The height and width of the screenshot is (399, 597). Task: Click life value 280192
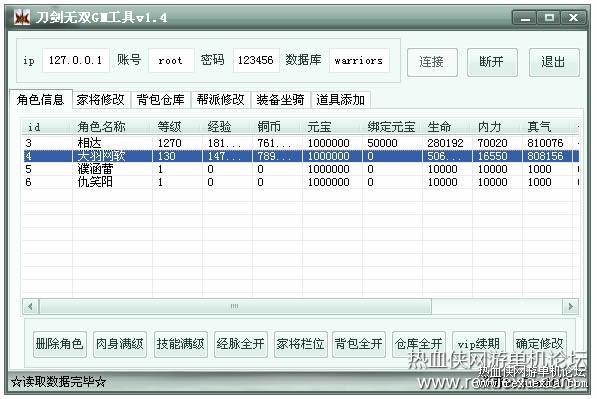445,143
